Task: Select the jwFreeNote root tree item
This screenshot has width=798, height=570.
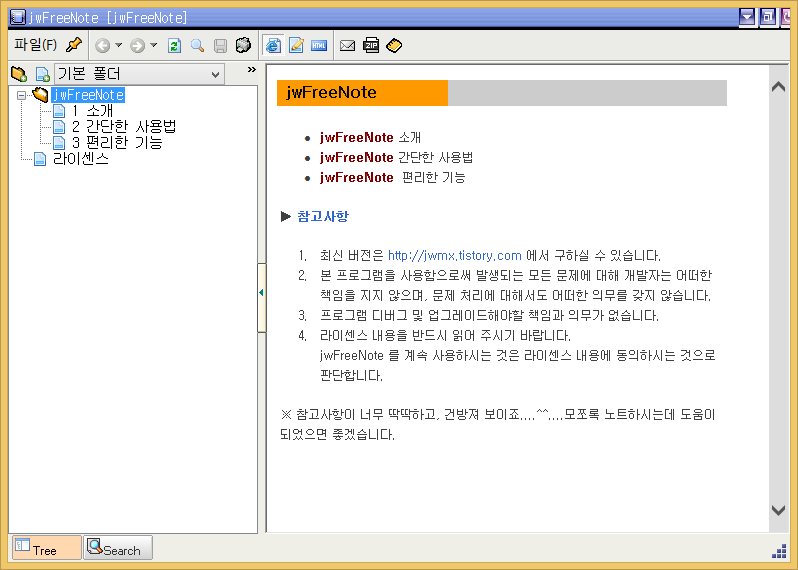Action: 88,95
